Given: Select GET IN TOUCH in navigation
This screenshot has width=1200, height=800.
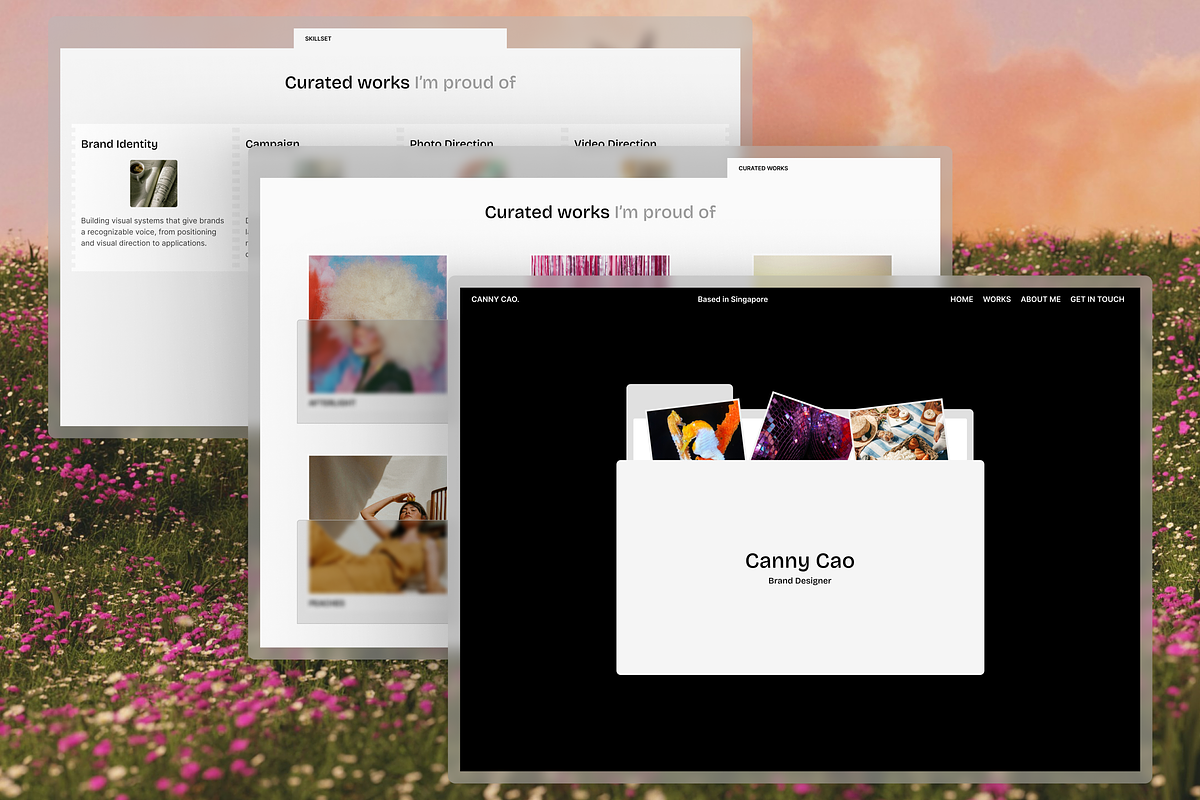Looking at the screenshot, I should point(1097,299).
